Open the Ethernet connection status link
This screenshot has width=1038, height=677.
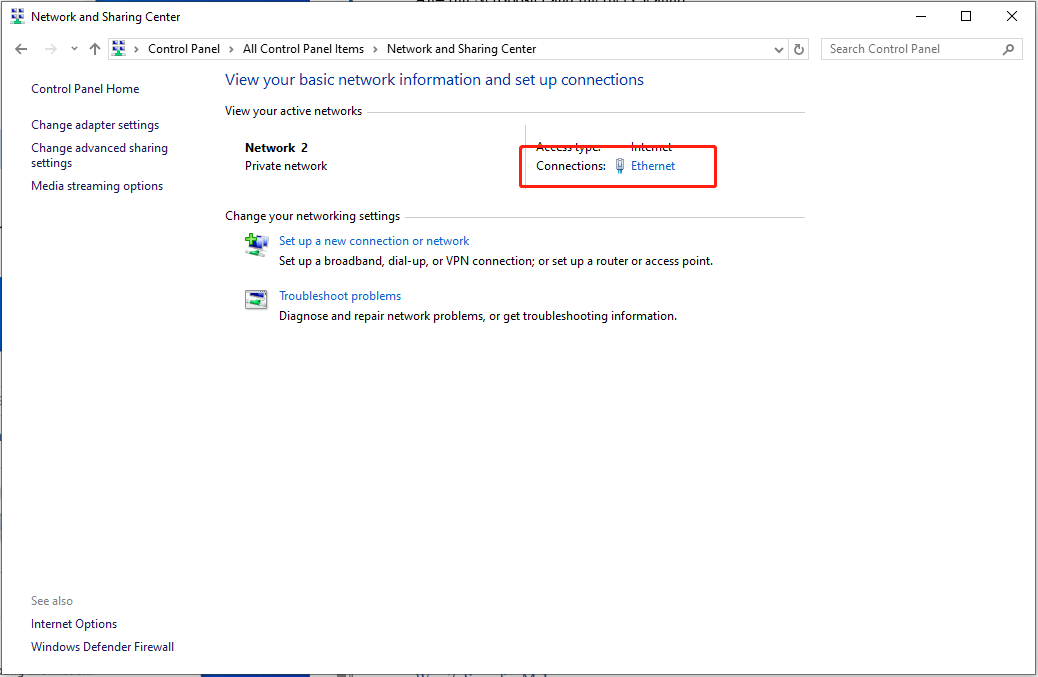point(653,166)
